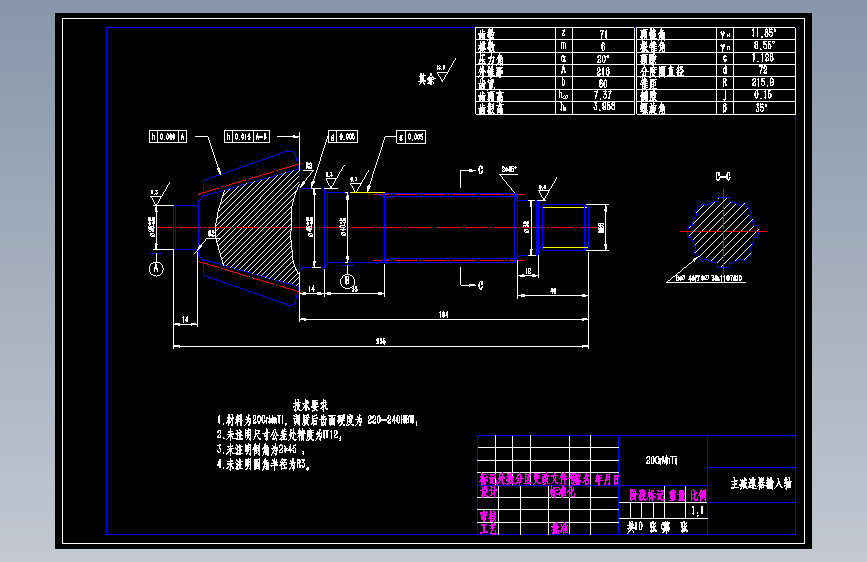Click the leftmost tolerance frame referencing datum A
This screenshot has height=562, width=867.
pos(168,136)
